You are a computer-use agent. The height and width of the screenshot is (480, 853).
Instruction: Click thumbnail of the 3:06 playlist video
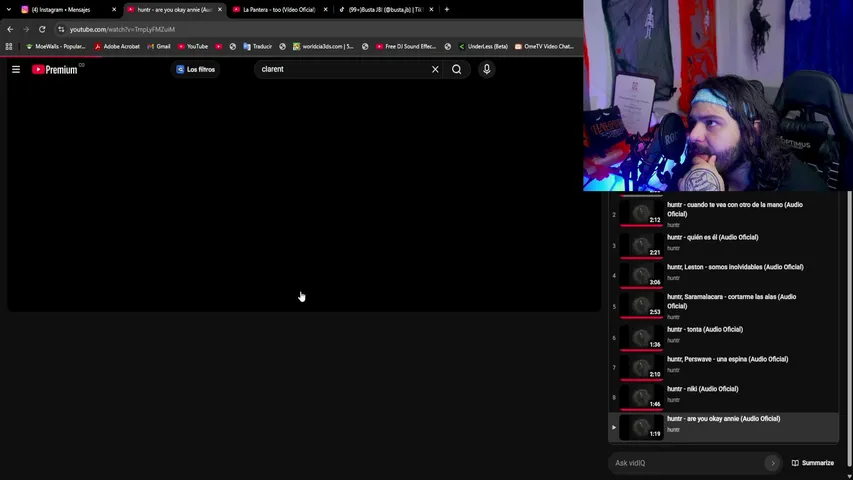pyautogui.click(x=641, y=275)
